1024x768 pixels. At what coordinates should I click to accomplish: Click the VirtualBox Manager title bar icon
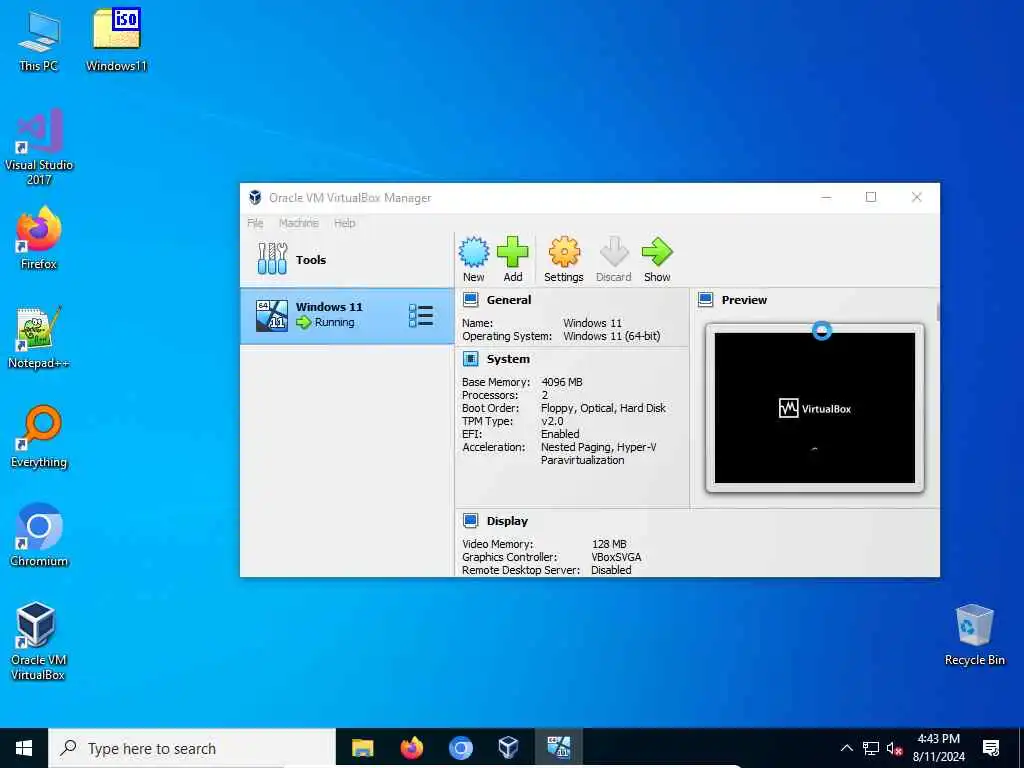click(255, 197)
